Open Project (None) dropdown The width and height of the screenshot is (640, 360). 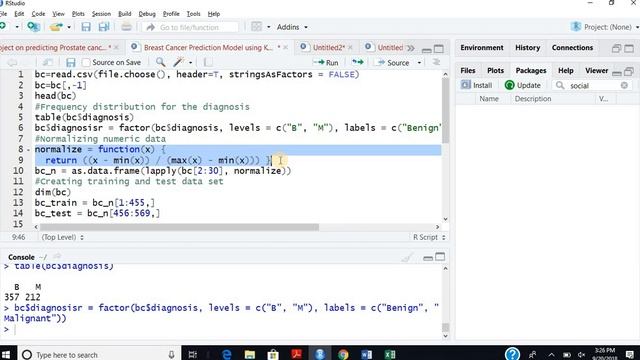pyautogui.click(x=604, y=27)
